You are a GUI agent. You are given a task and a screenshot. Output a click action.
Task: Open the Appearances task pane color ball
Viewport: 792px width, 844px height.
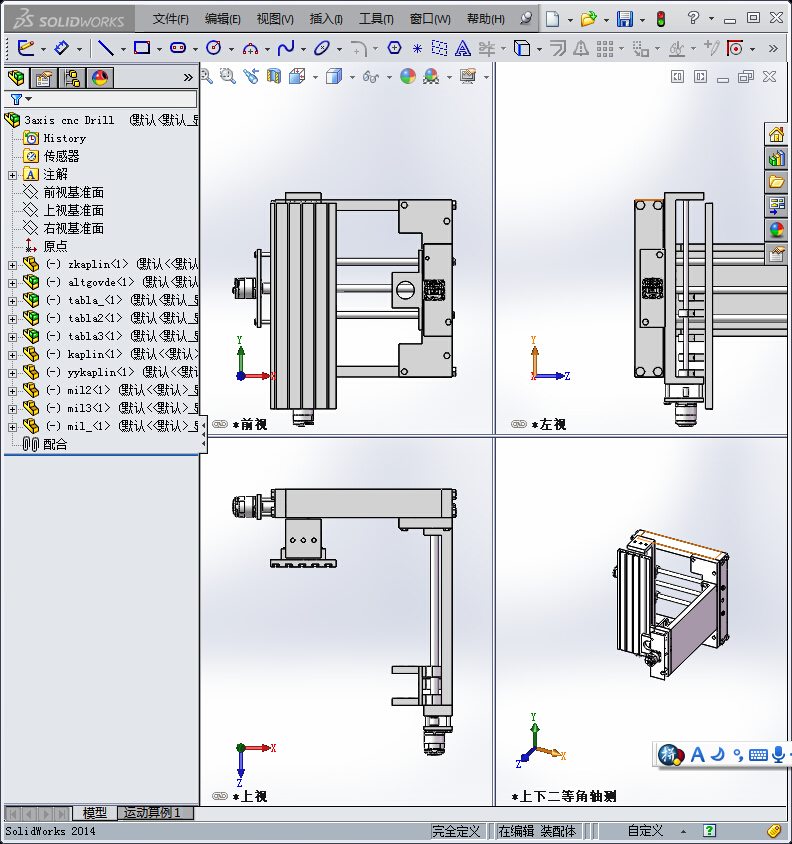tap(776, 230)
